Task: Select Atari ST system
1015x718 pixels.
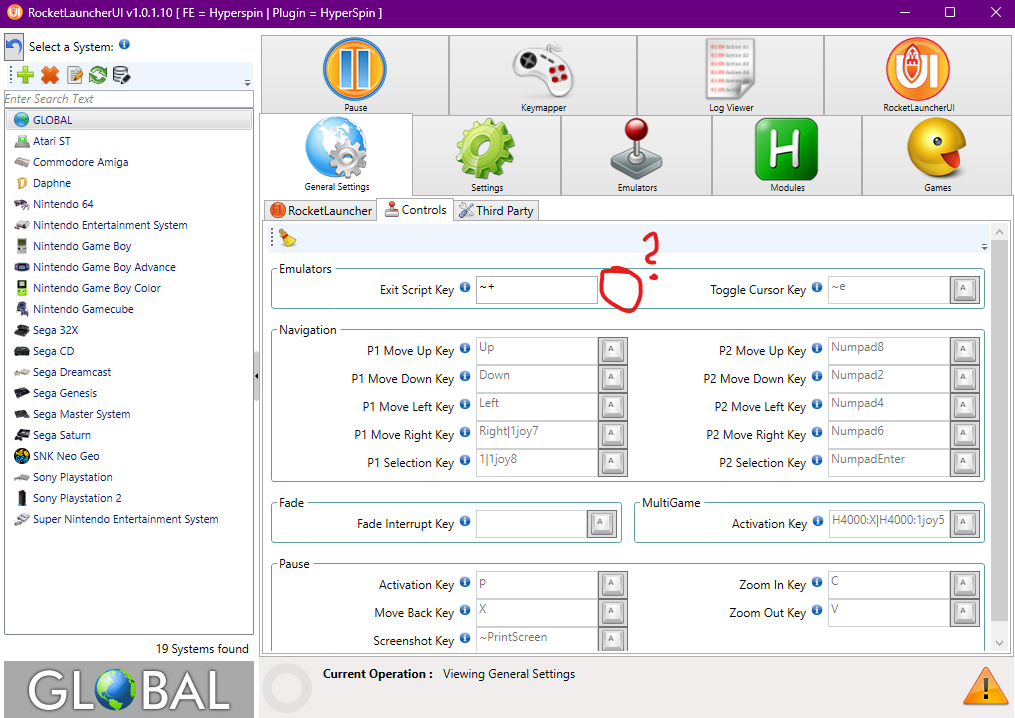Action: [x=129, y=141]
